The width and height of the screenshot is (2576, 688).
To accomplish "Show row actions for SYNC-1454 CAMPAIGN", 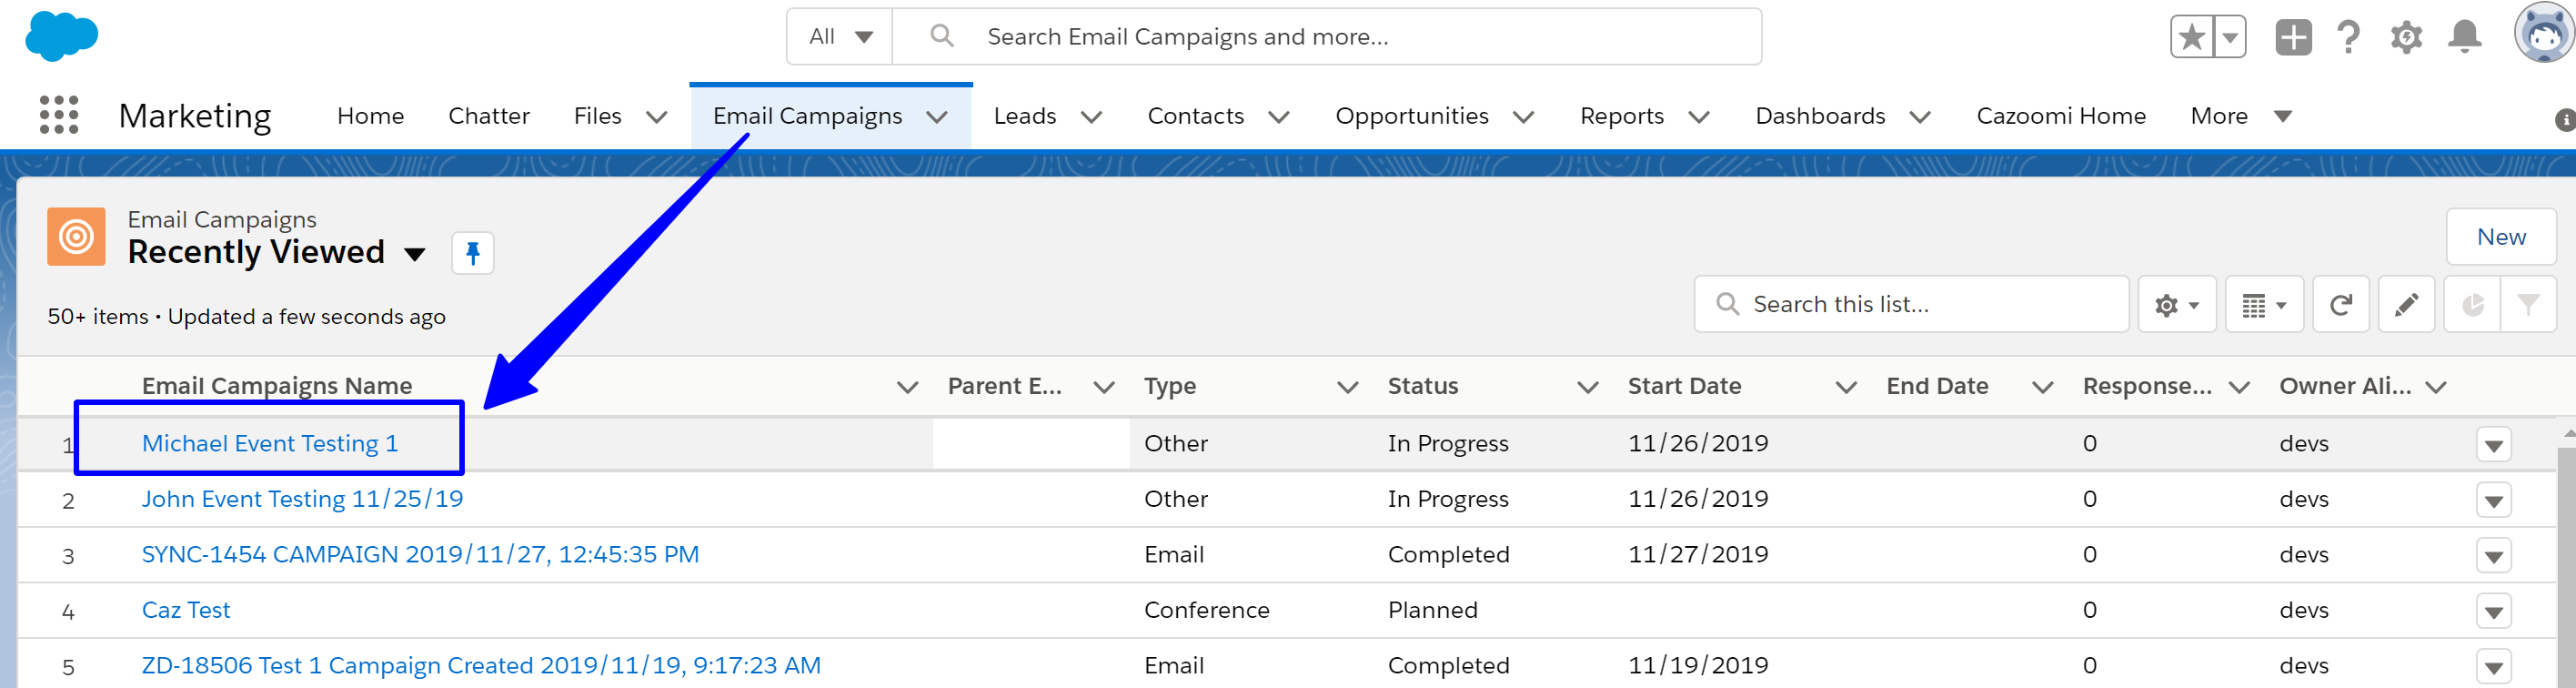I will [x=2493, y=556].
